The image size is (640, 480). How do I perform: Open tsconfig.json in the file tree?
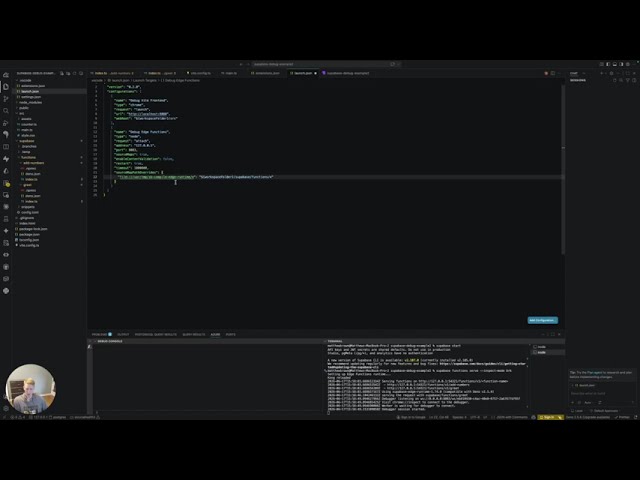50,240
